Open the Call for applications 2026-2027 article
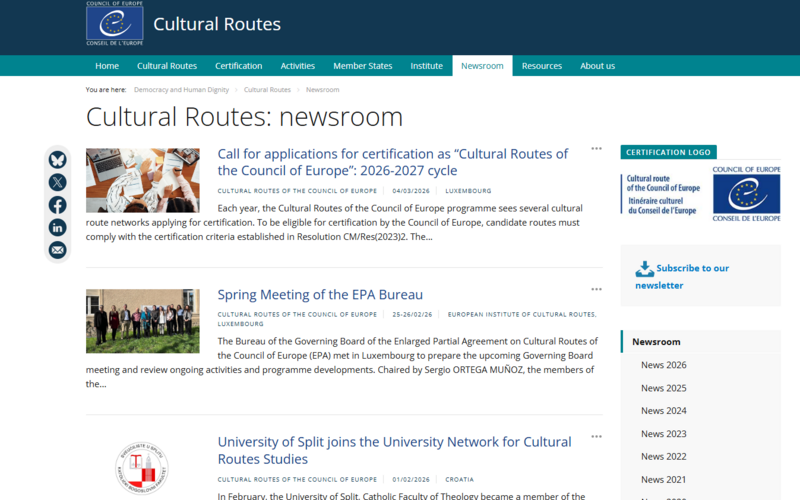Image resolution: width=800 pixels, height=500 pixels. (x=392, y=162)
